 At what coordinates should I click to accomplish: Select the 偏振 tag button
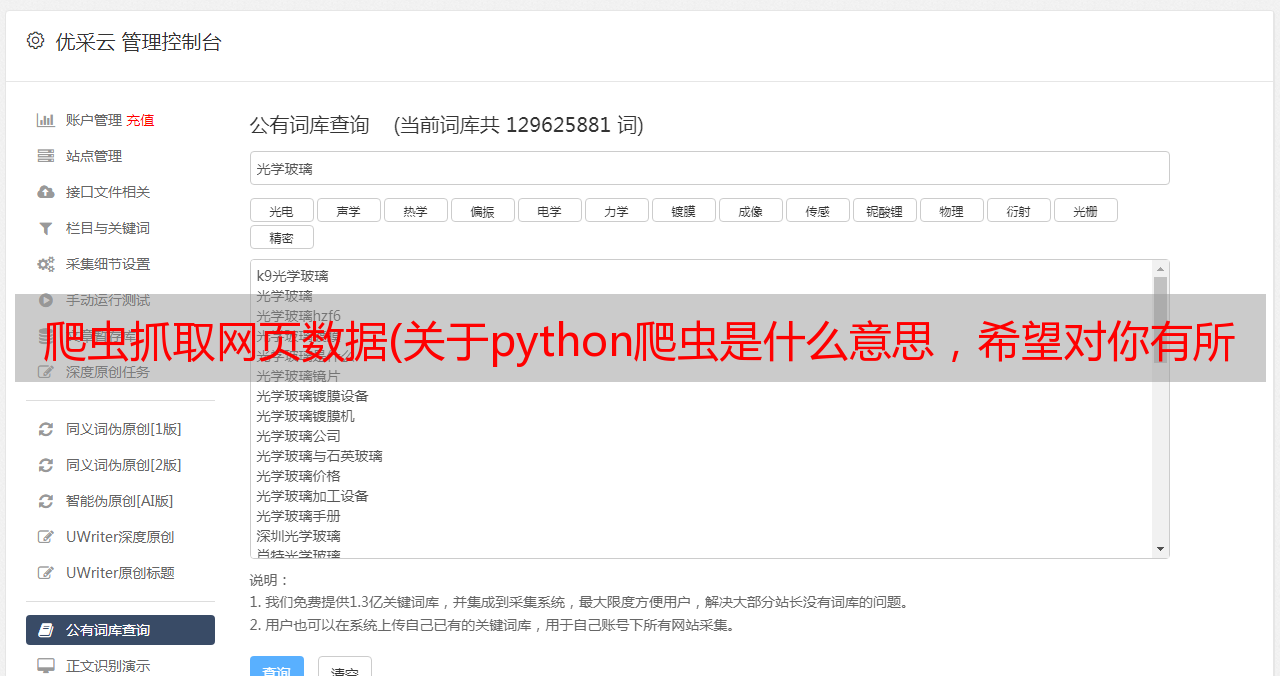click(x=483, y=210)
